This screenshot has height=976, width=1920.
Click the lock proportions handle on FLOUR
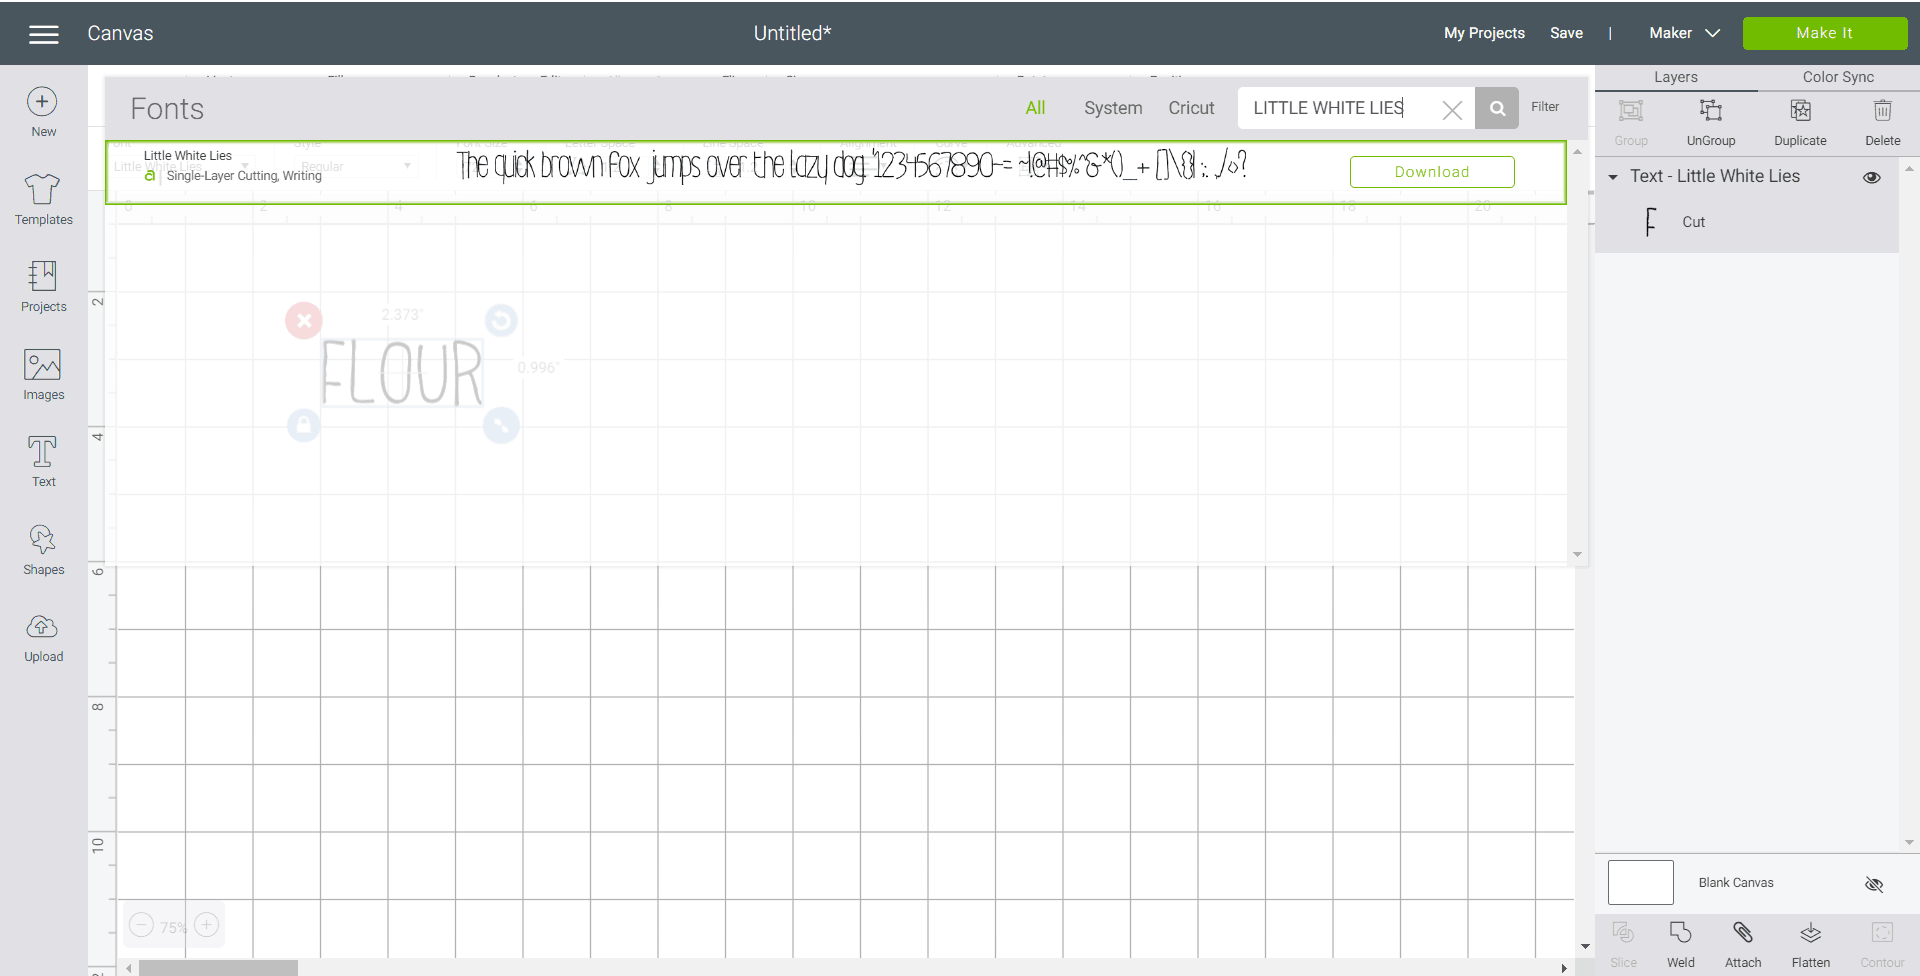tap(304, 426)
